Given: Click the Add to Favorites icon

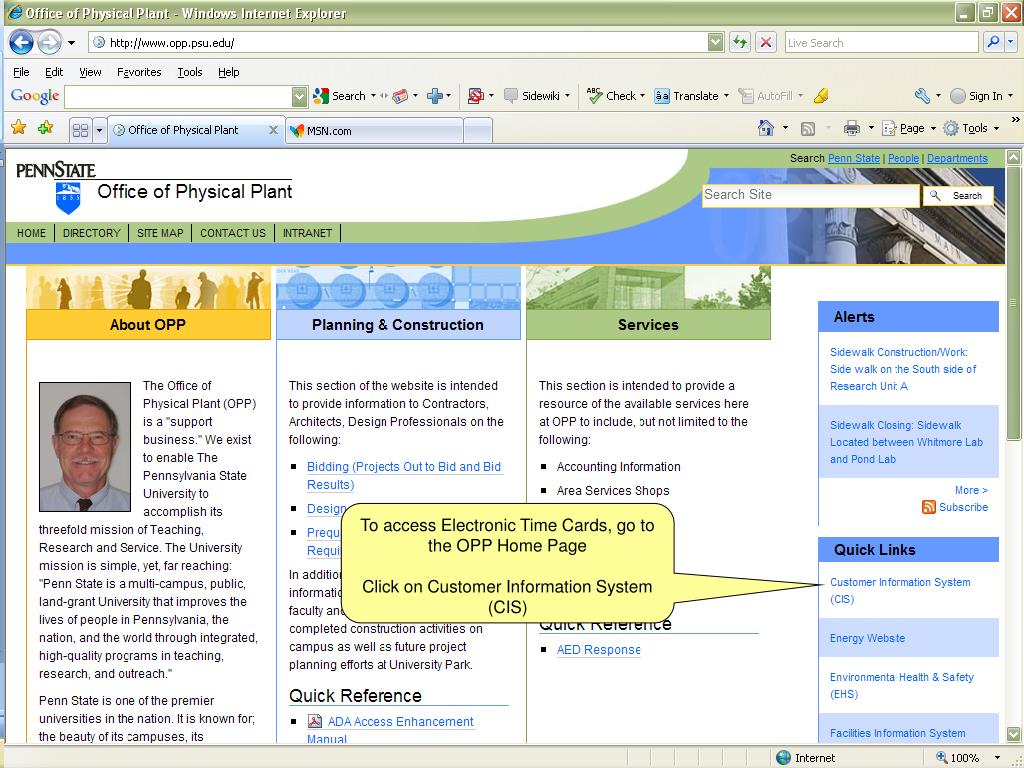Looking at the screenshot, I should coord(46,127).
